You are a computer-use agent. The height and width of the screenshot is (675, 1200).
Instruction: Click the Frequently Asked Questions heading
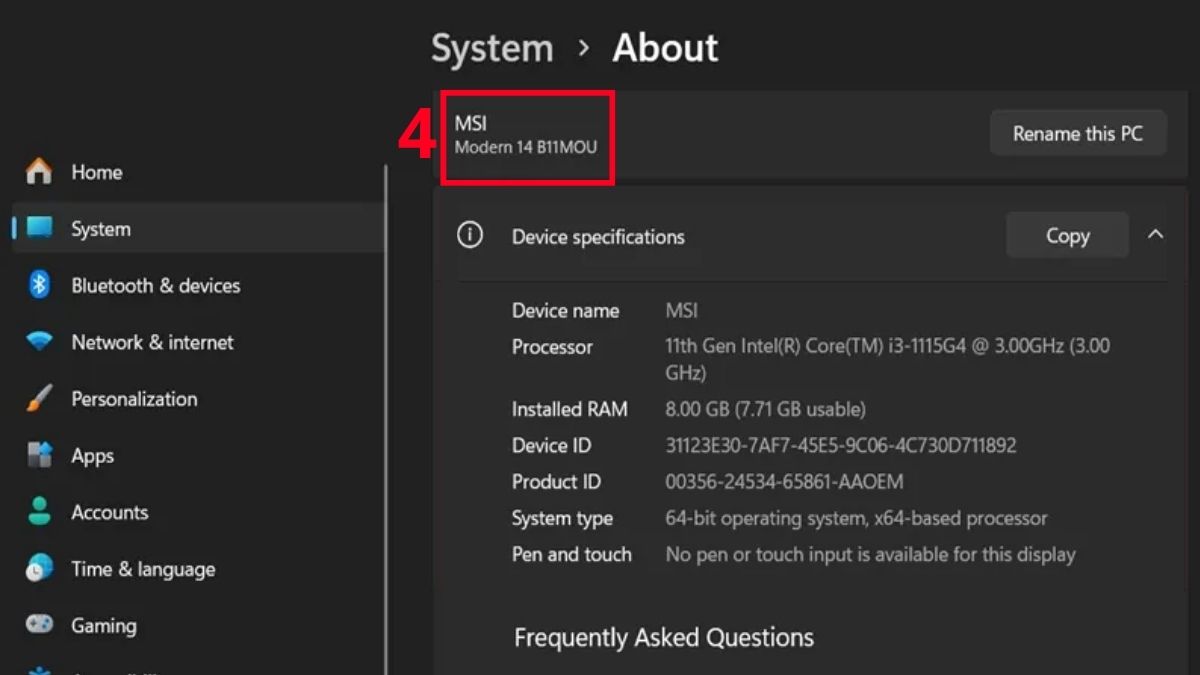[664, 638]
